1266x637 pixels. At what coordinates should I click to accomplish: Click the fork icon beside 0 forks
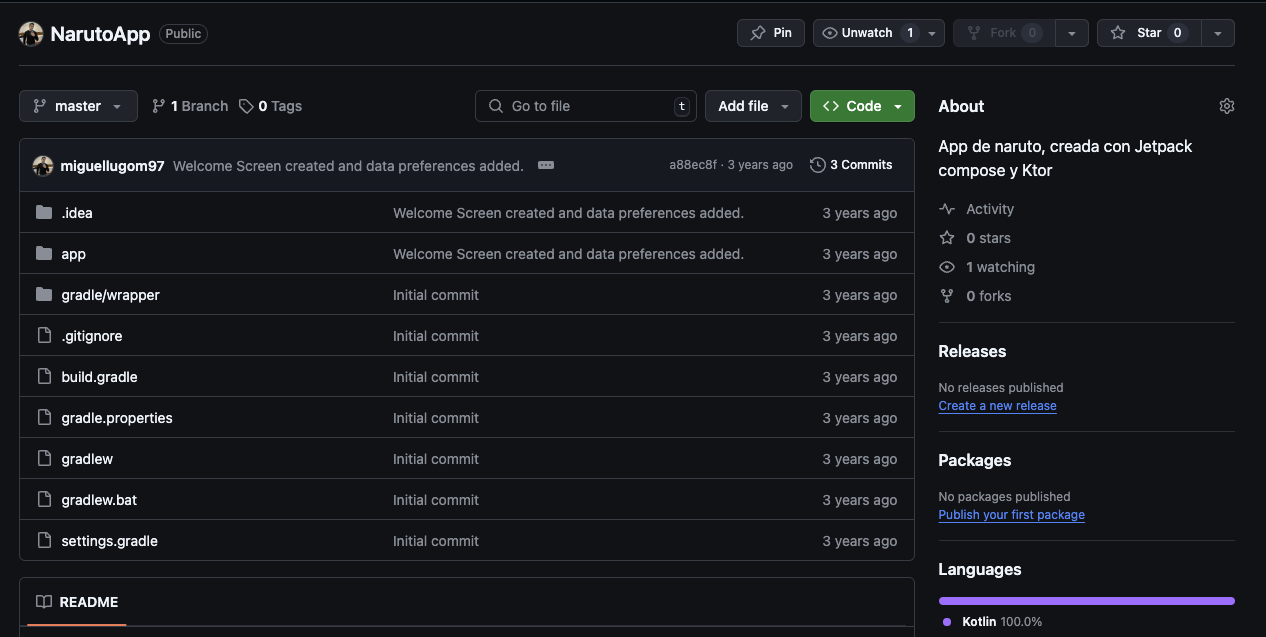point(947,296)
